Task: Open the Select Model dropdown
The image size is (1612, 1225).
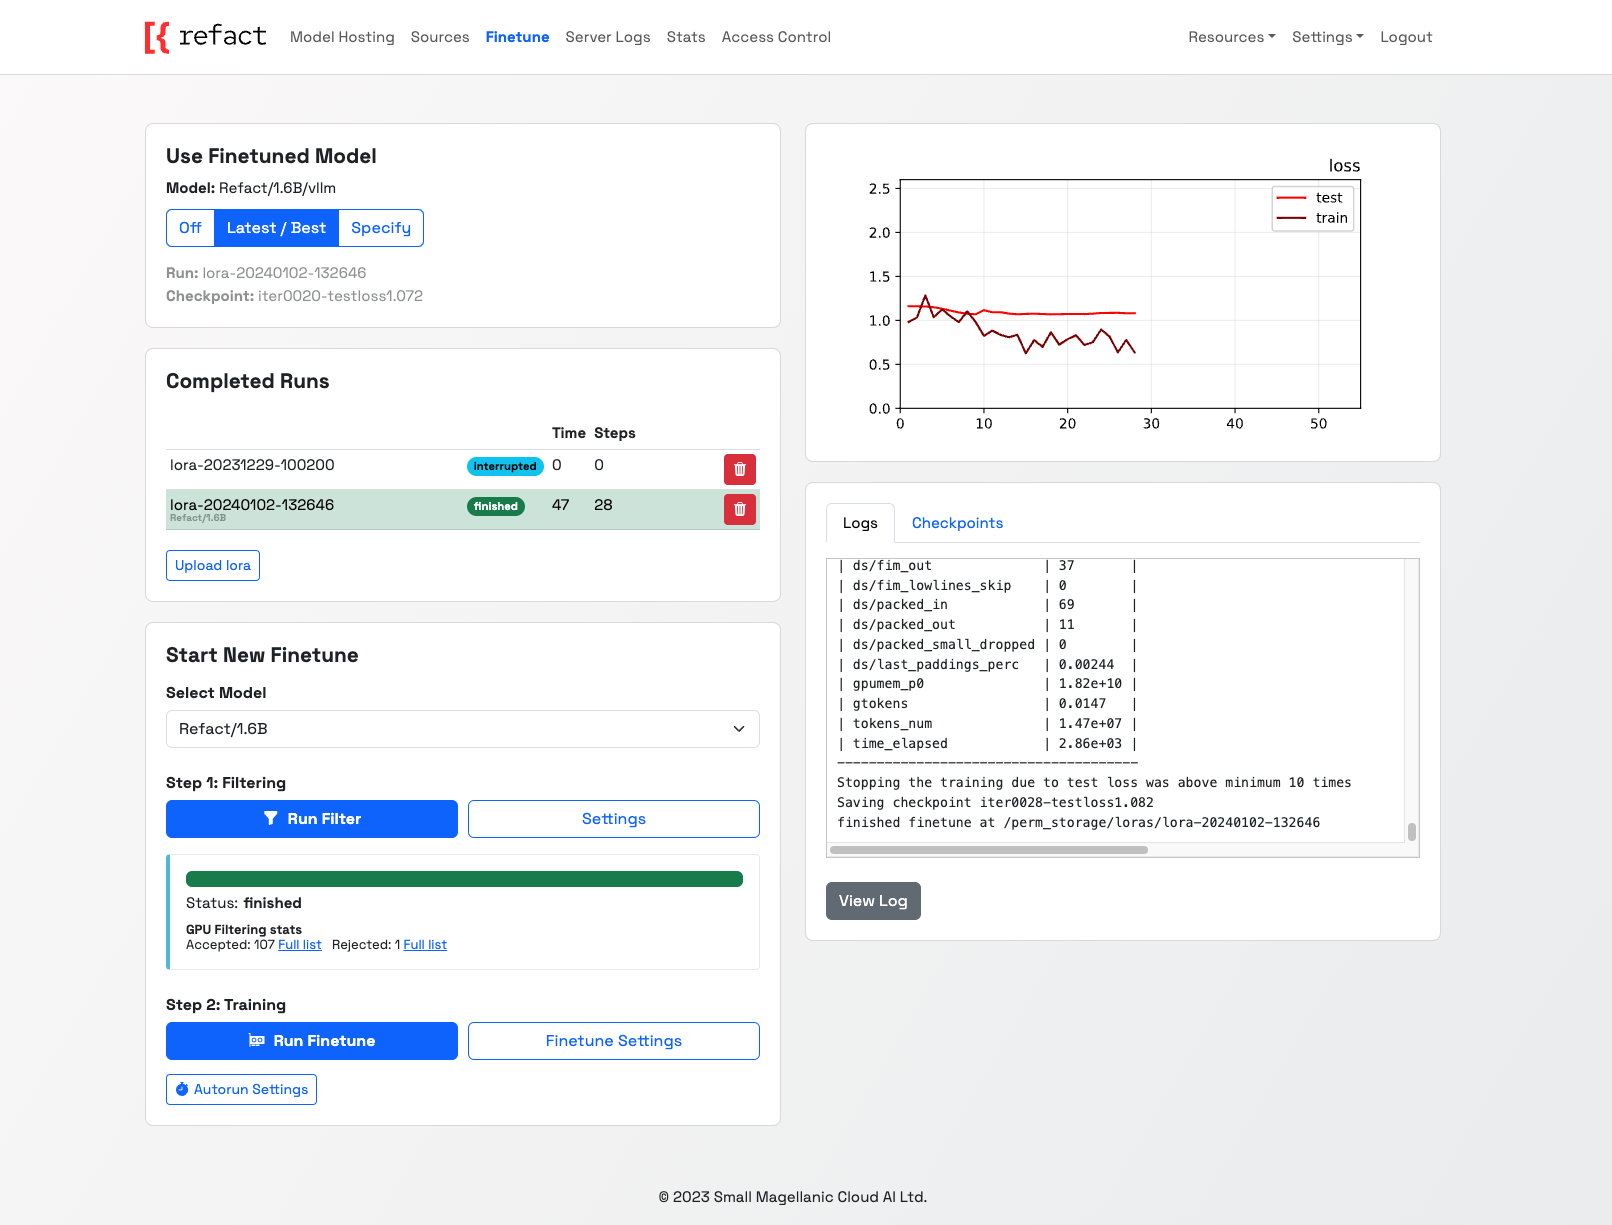Action: pos(462,729)
